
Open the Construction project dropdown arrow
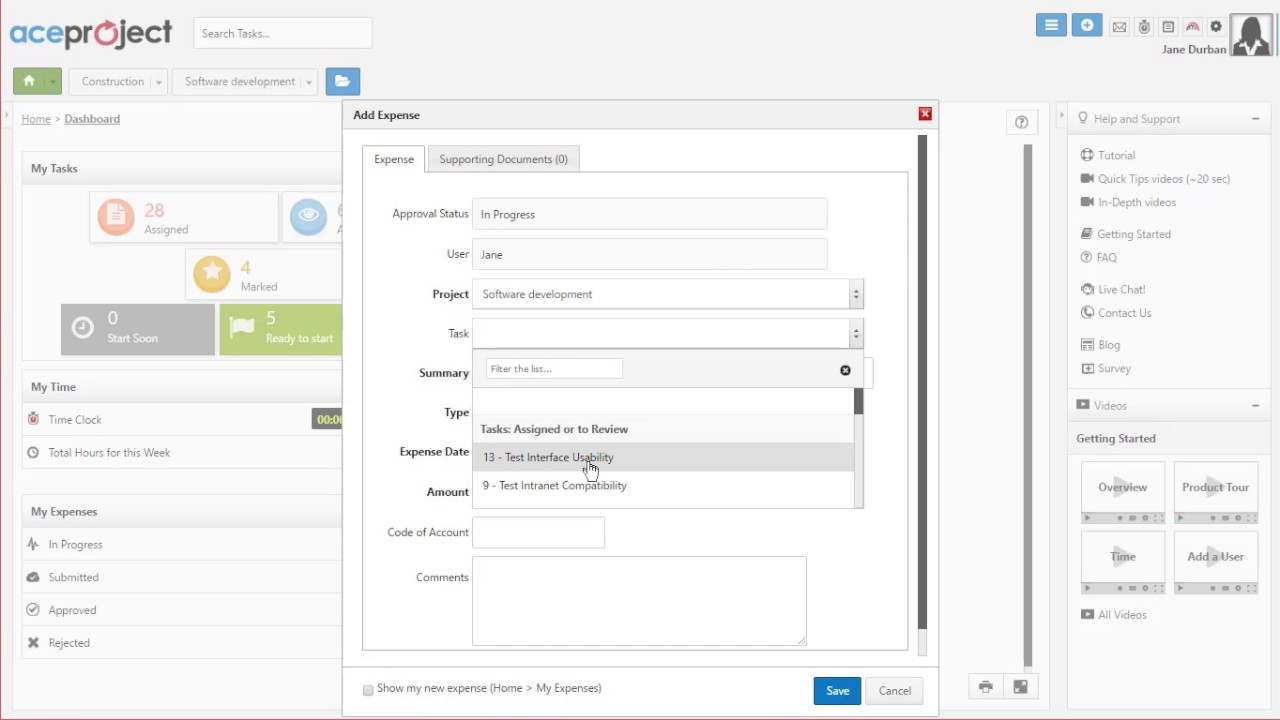click(158, 82)
